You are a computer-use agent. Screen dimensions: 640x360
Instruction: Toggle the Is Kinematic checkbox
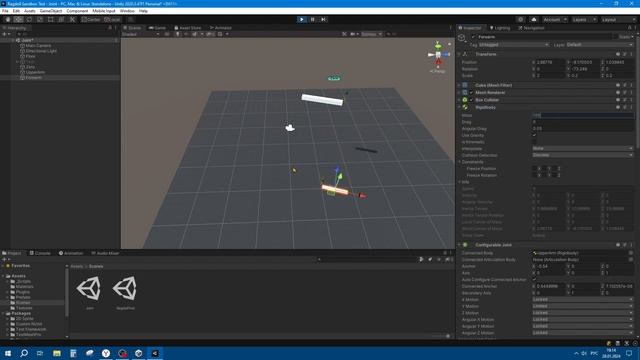pyautogui.click(x=534, y=142)
